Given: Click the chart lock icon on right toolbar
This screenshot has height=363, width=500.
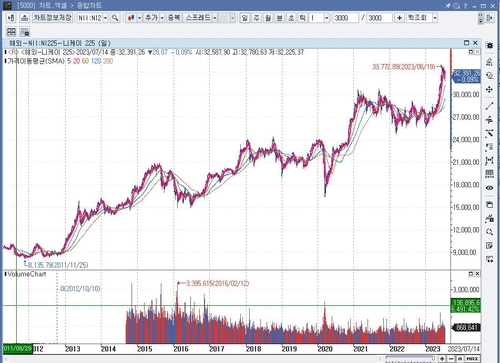Looking at the screenshot, I should pyautogui.click(x=489, y=218).
